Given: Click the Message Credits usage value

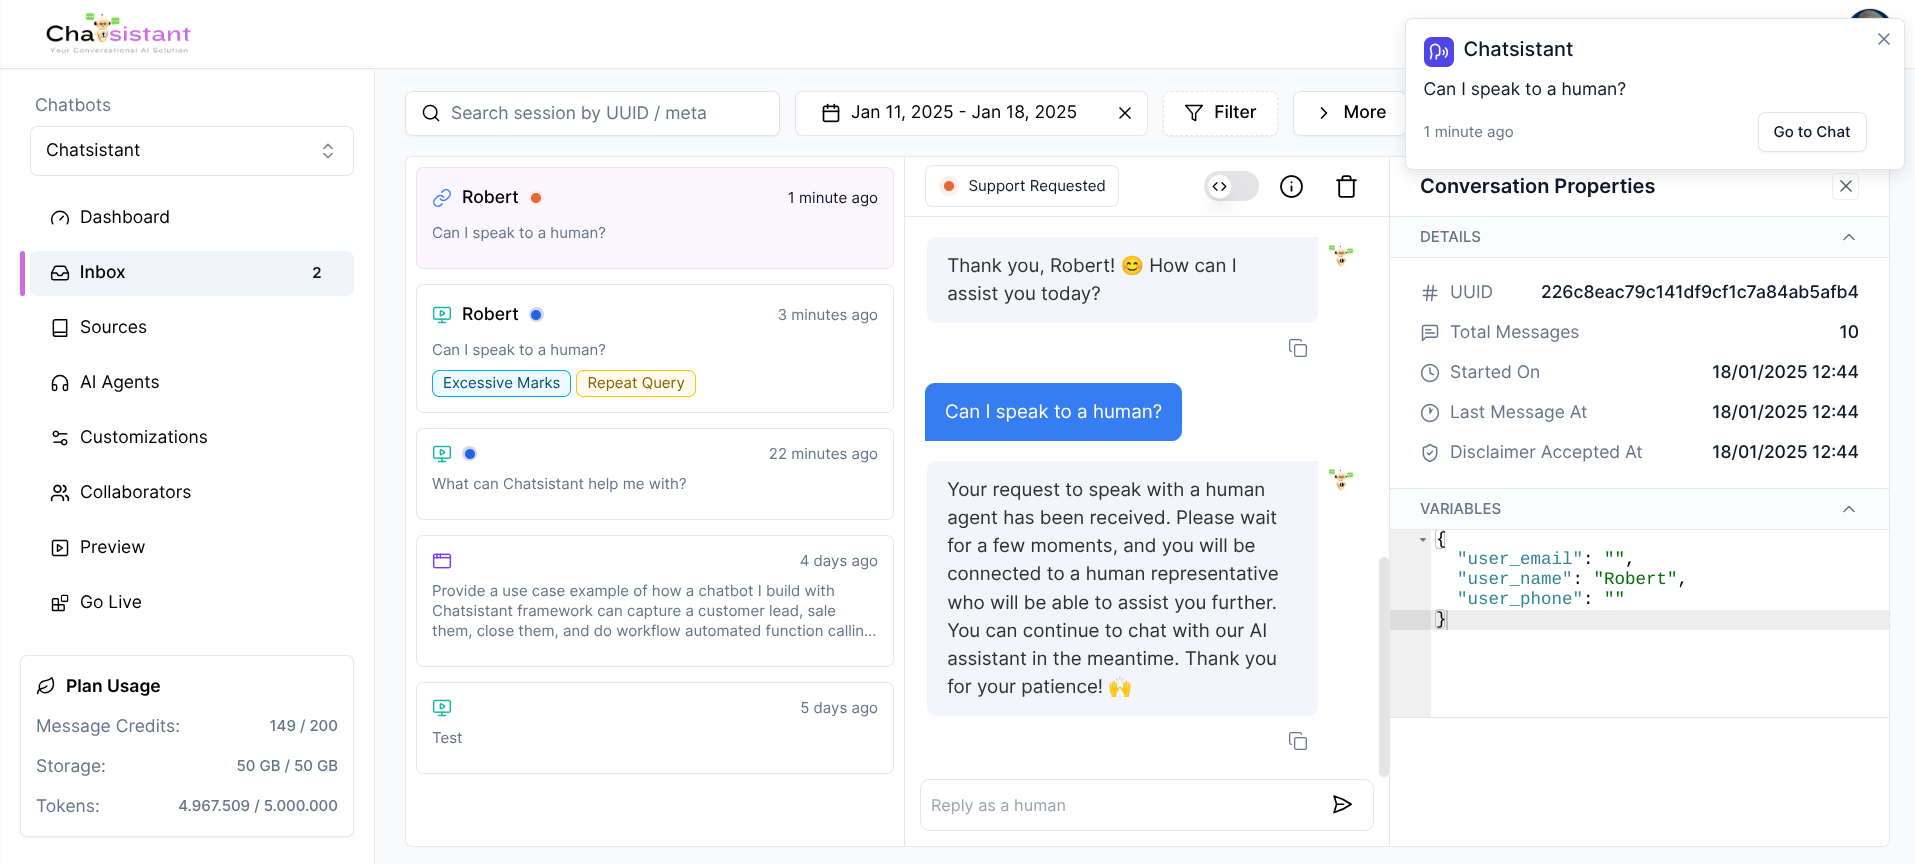Looking at the screenshot, I should [303, 726].
